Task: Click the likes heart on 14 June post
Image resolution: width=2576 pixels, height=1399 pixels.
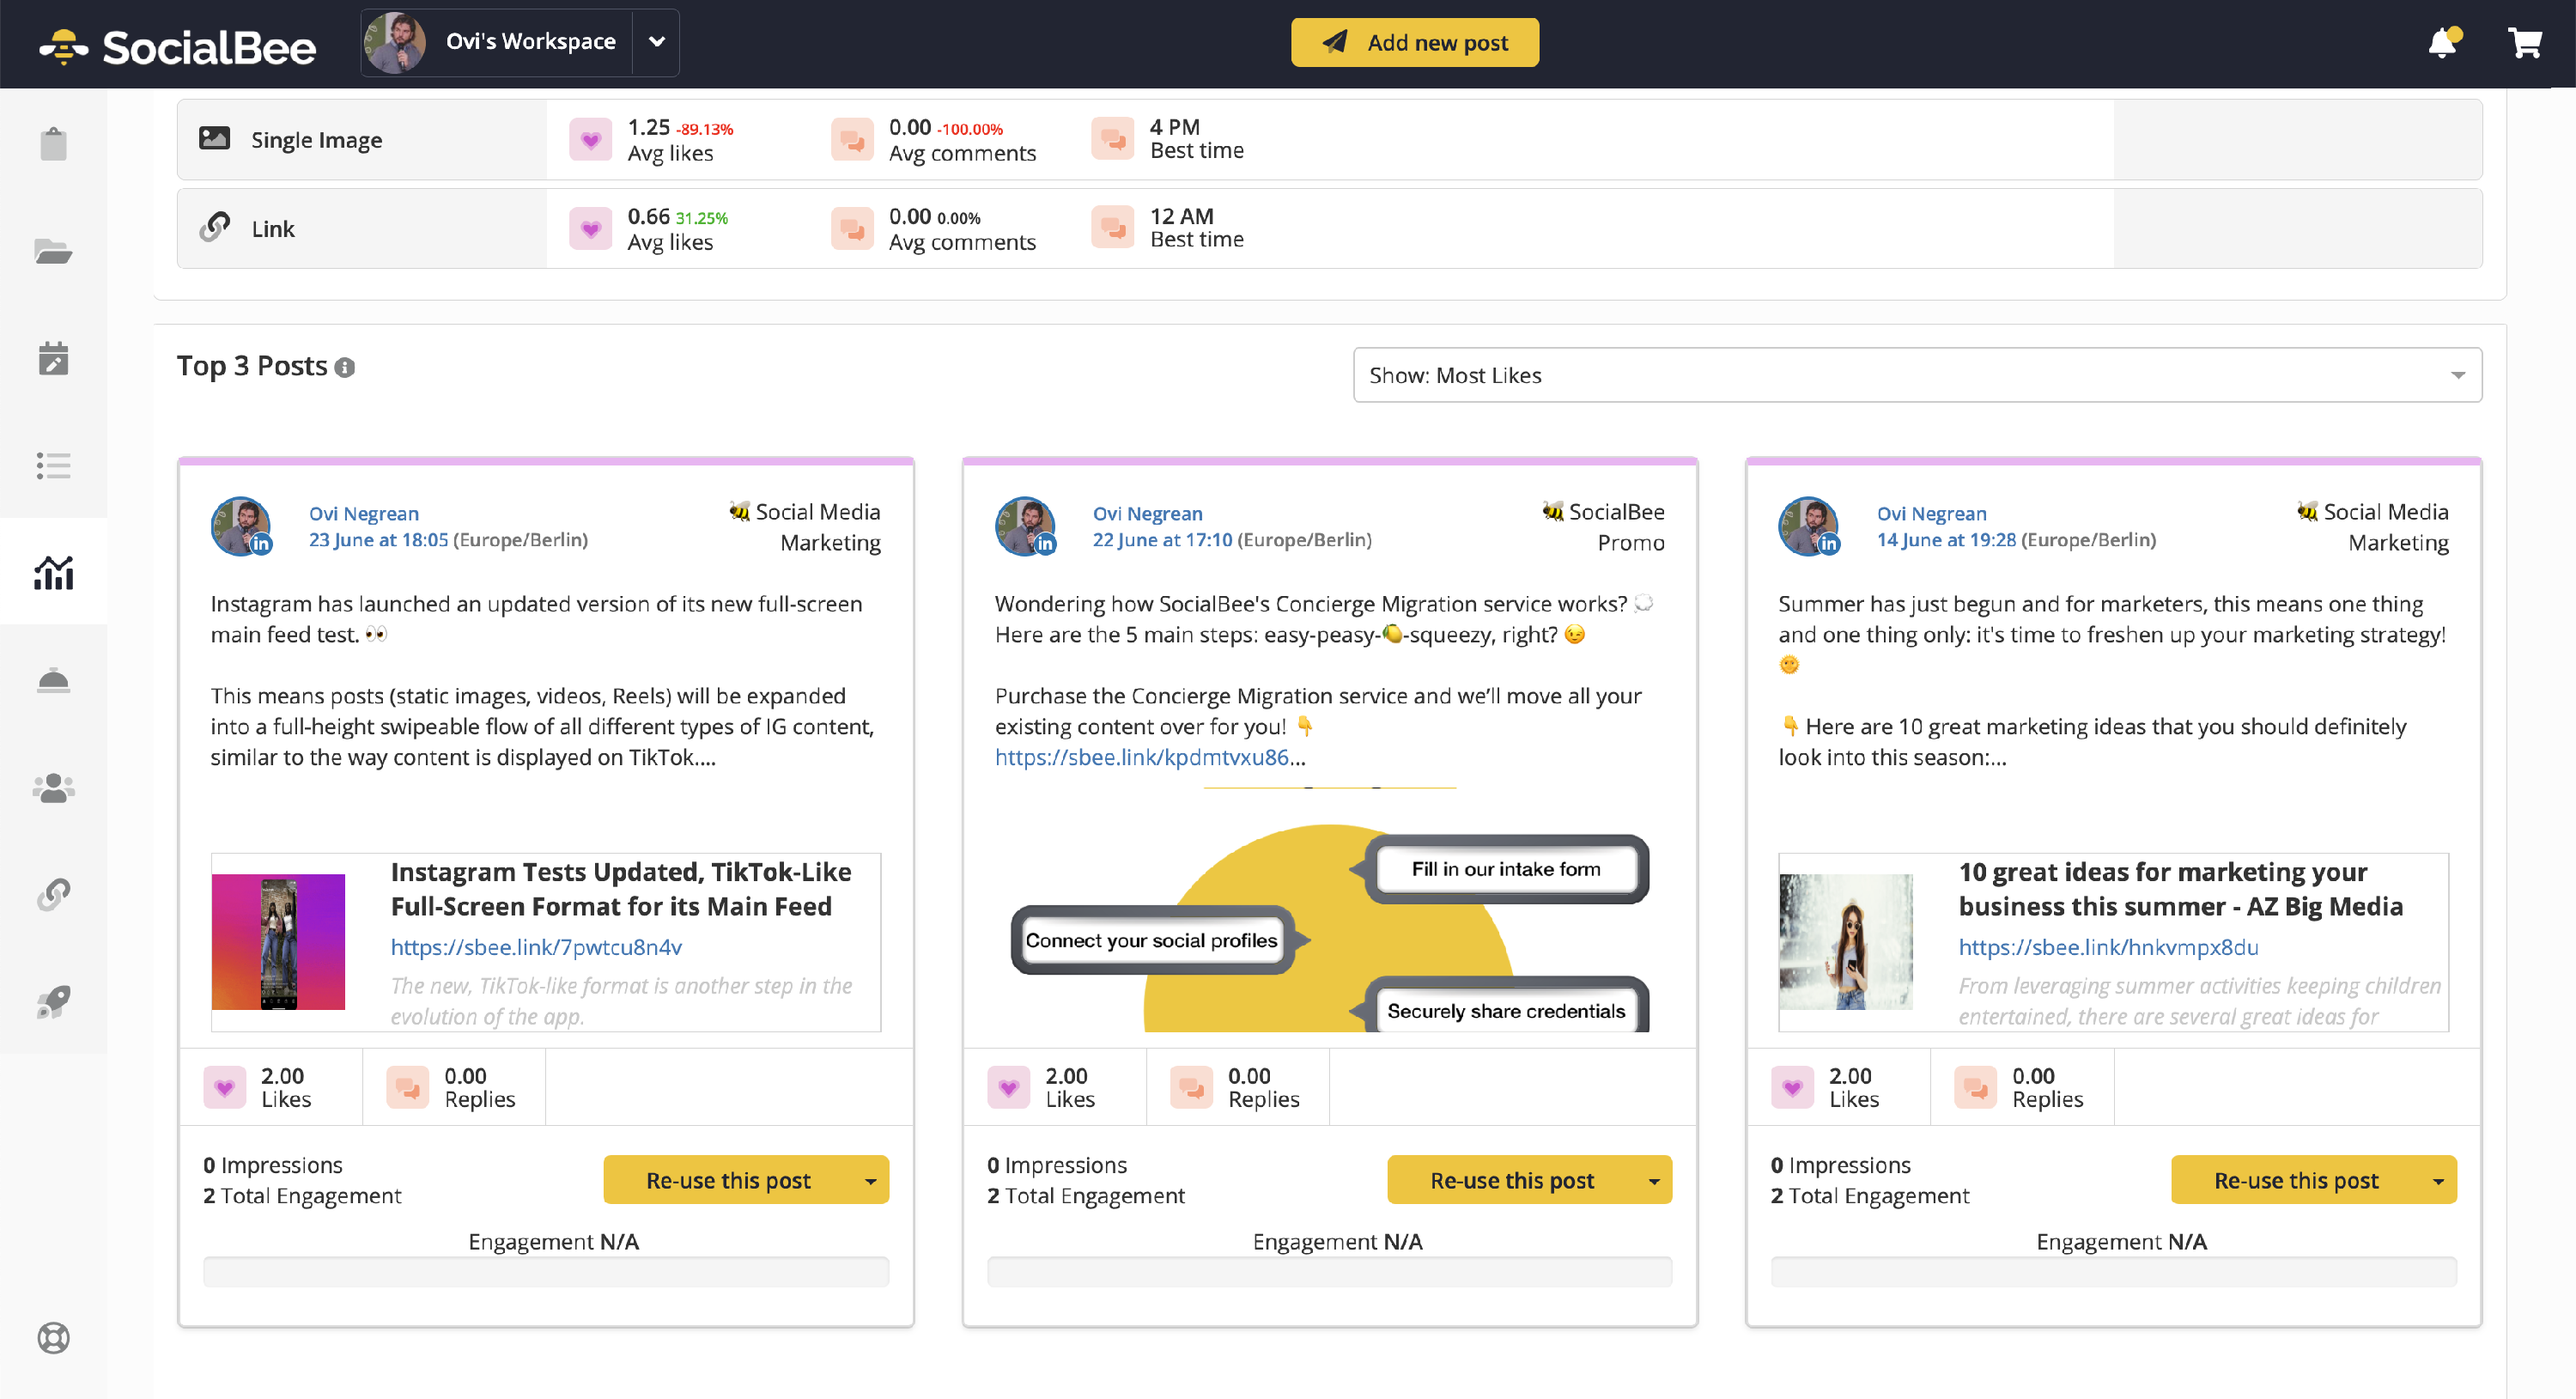Action: click(1792, 1087)
